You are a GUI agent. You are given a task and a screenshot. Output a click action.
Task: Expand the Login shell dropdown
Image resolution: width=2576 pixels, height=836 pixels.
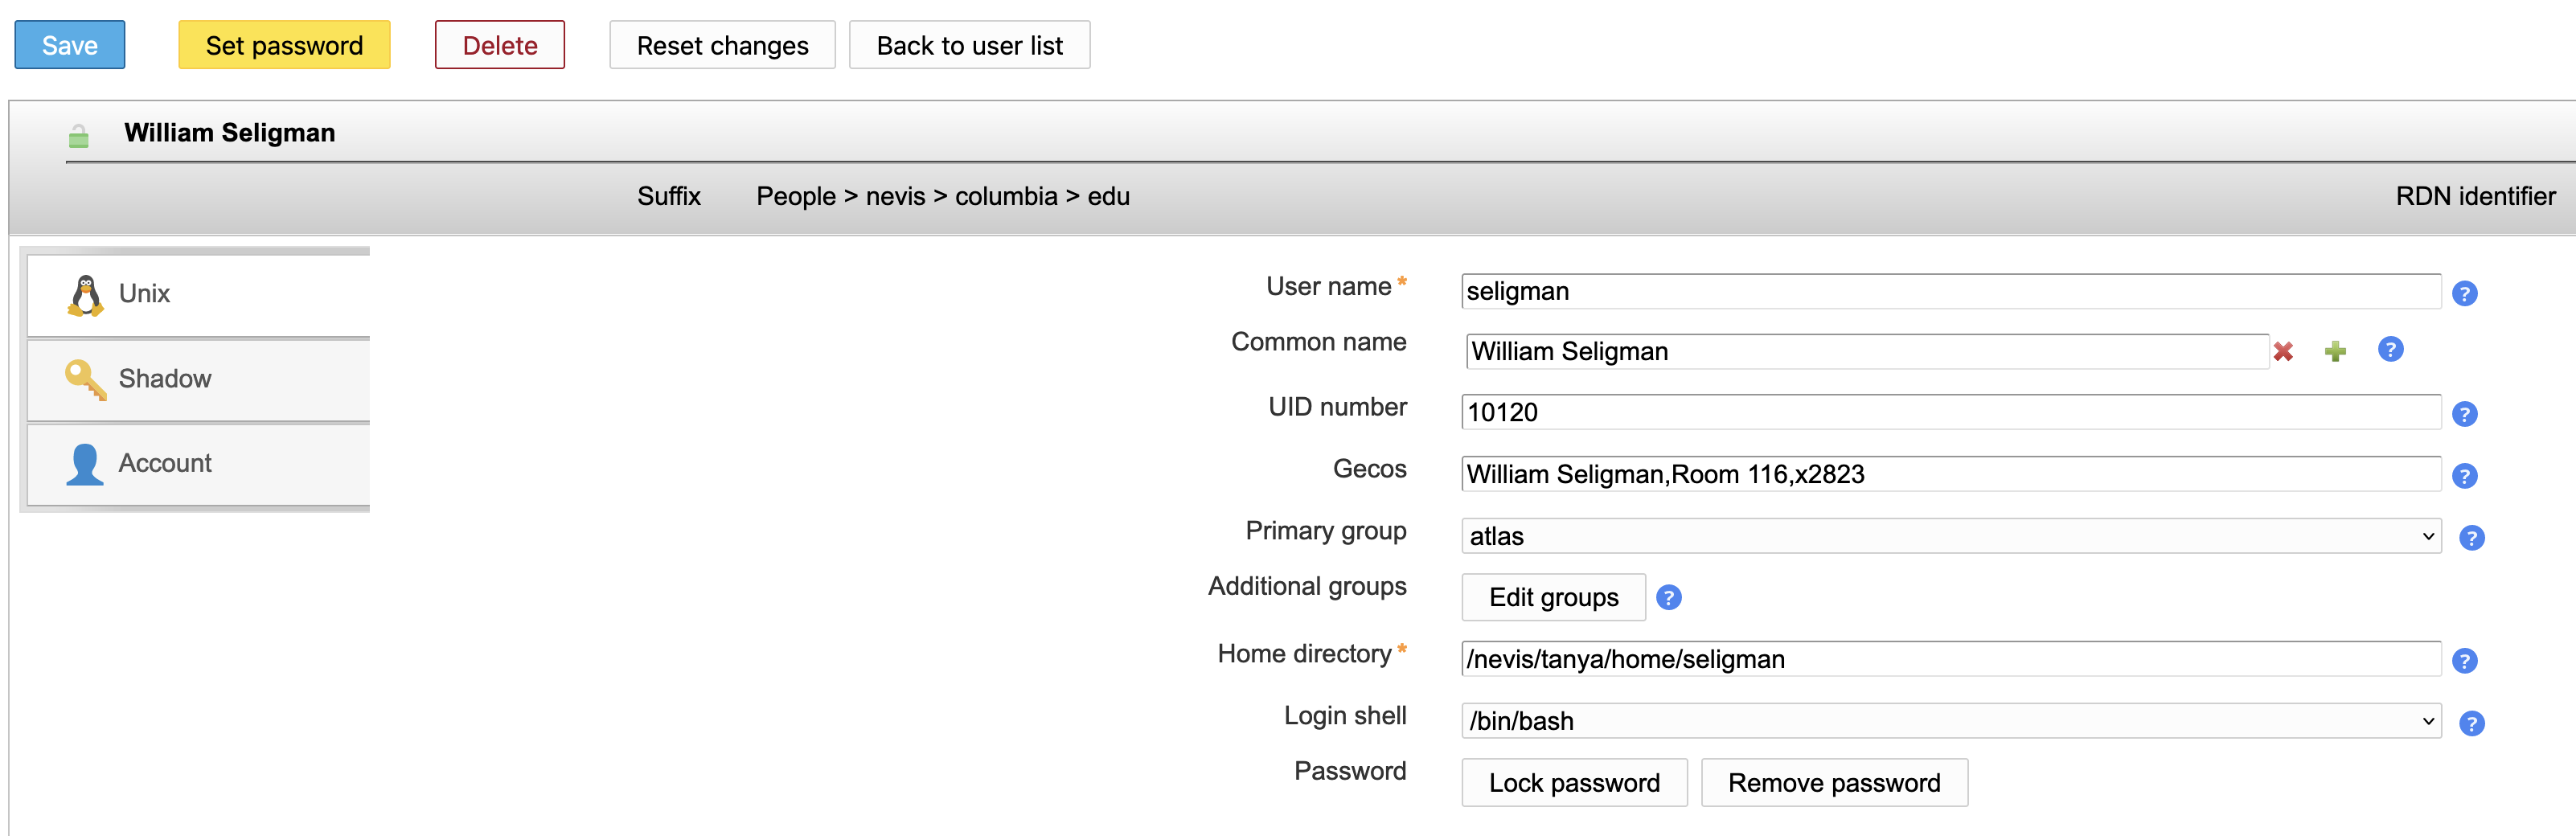[x=1950, y=721]
